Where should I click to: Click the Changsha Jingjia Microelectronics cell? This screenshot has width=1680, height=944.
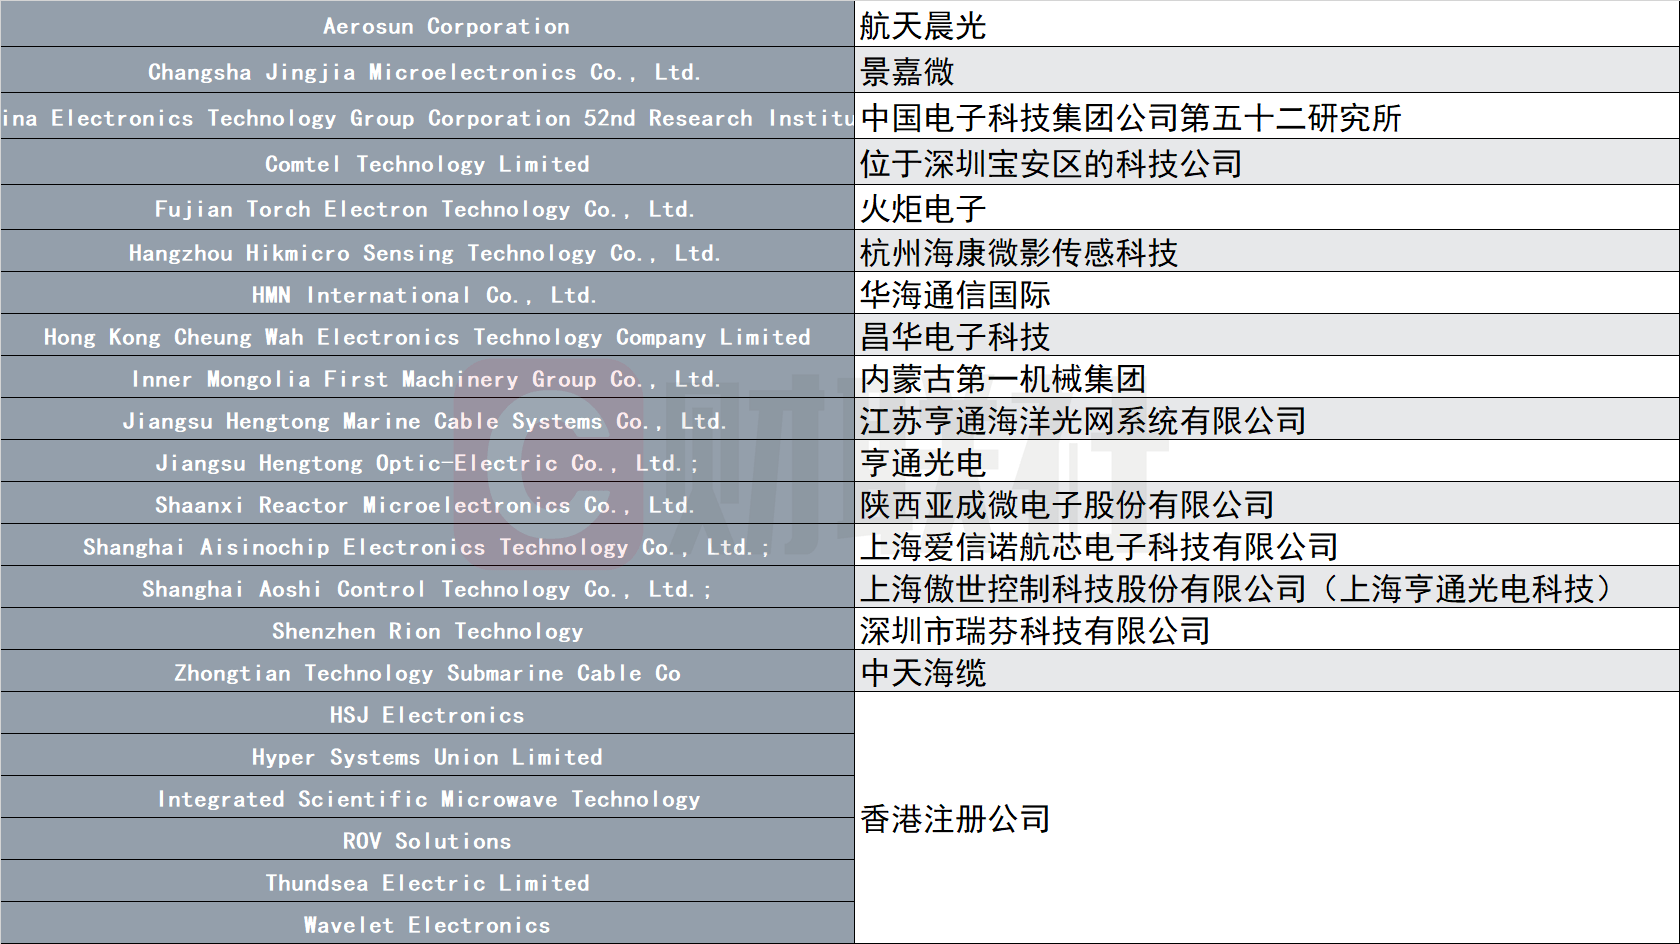427,70
